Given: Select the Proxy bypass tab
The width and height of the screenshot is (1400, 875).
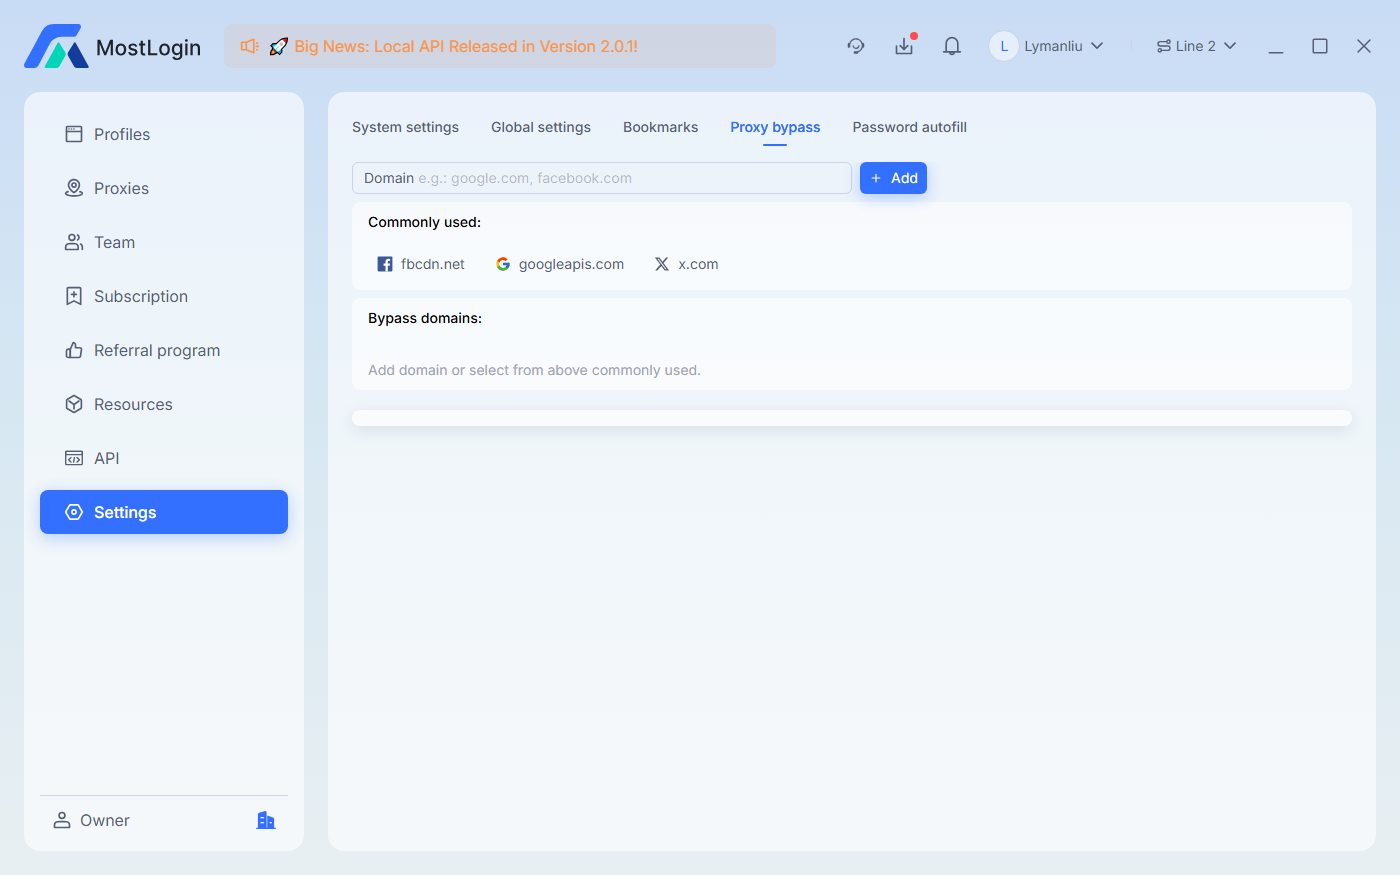Looking at the screenshot, I should point(775,127).
